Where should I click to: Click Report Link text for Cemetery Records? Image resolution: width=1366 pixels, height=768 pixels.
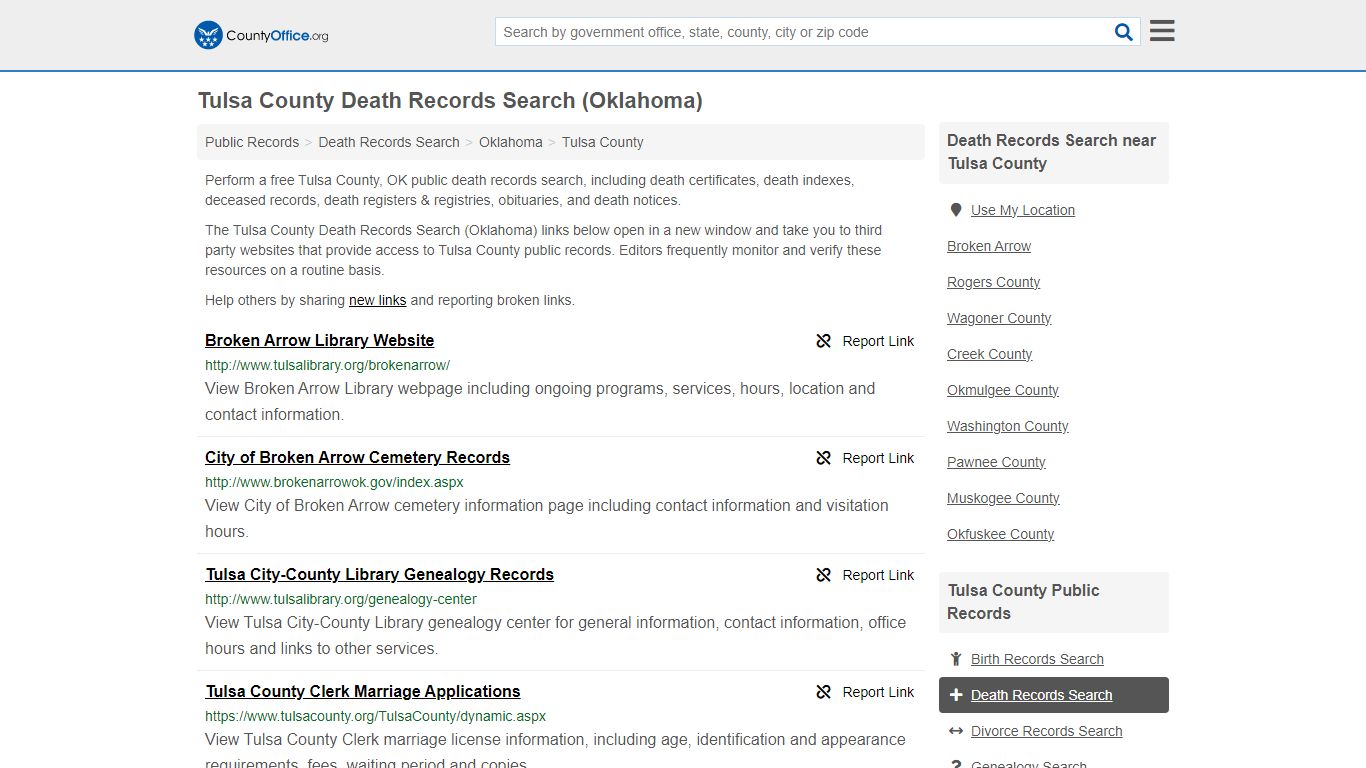878,458
